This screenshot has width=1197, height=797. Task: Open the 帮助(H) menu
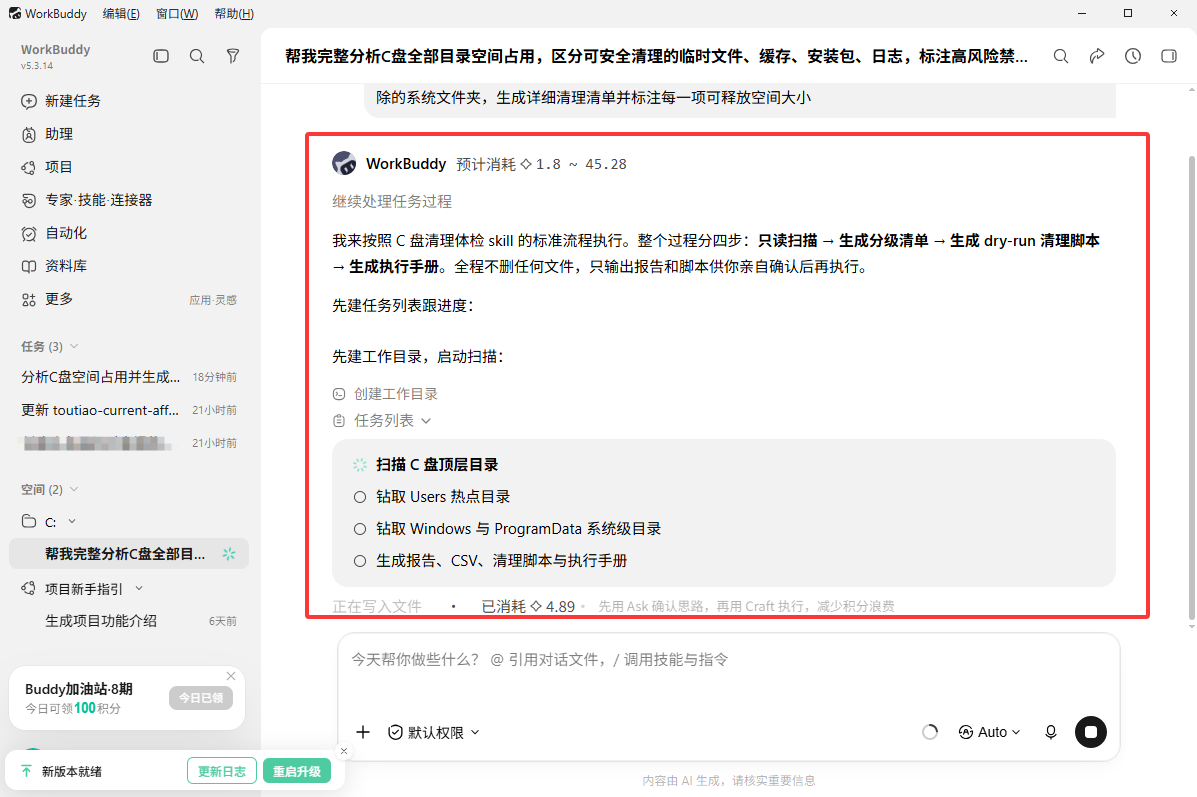point(234,14)
